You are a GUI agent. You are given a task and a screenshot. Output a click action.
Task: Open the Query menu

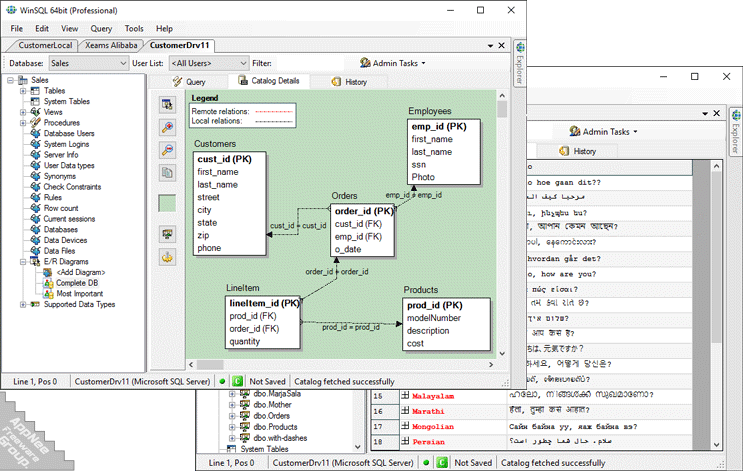[101, 28]
